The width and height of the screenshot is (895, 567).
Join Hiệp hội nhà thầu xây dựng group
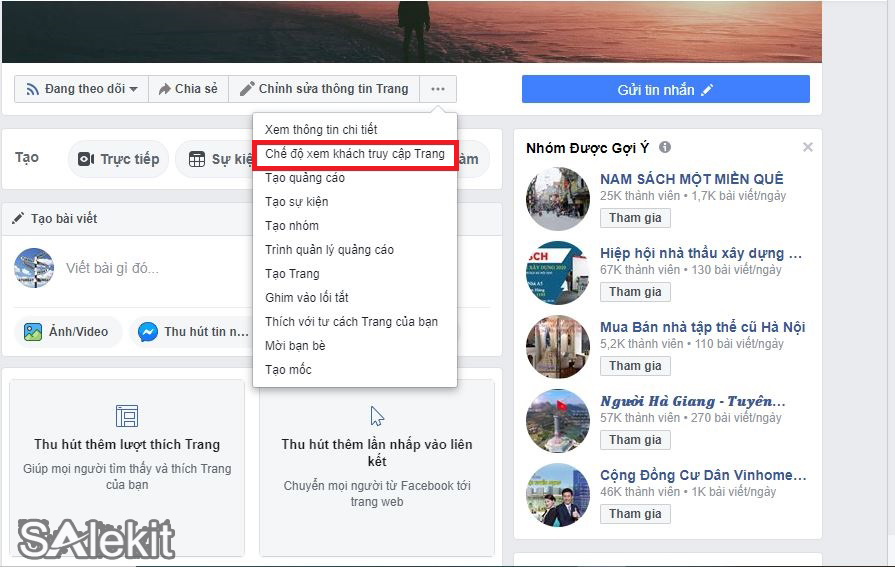coord(635,292)
